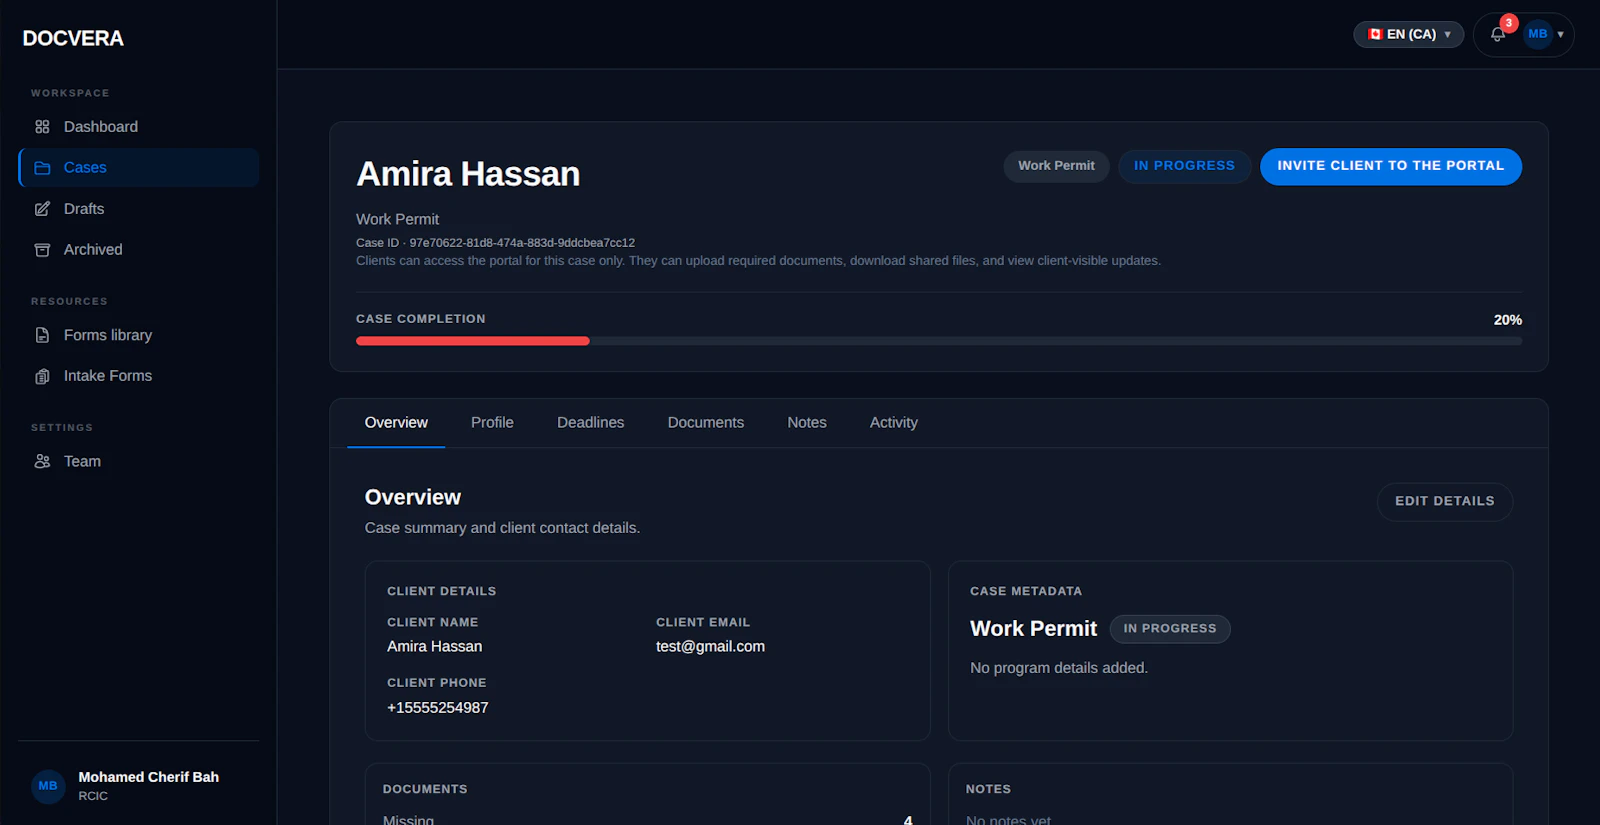Go to Drafts in sidebar
This screenshot has width=1600, height=825.
(138, 209)
